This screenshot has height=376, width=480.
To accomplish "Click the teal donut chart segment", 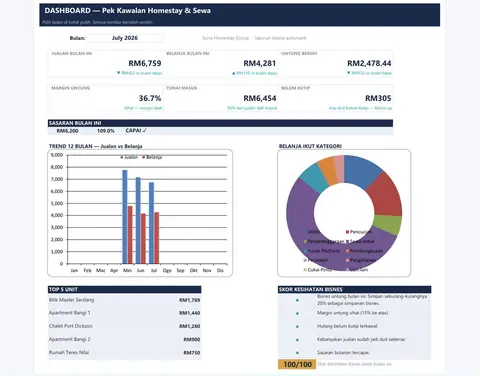I will 315,177.
